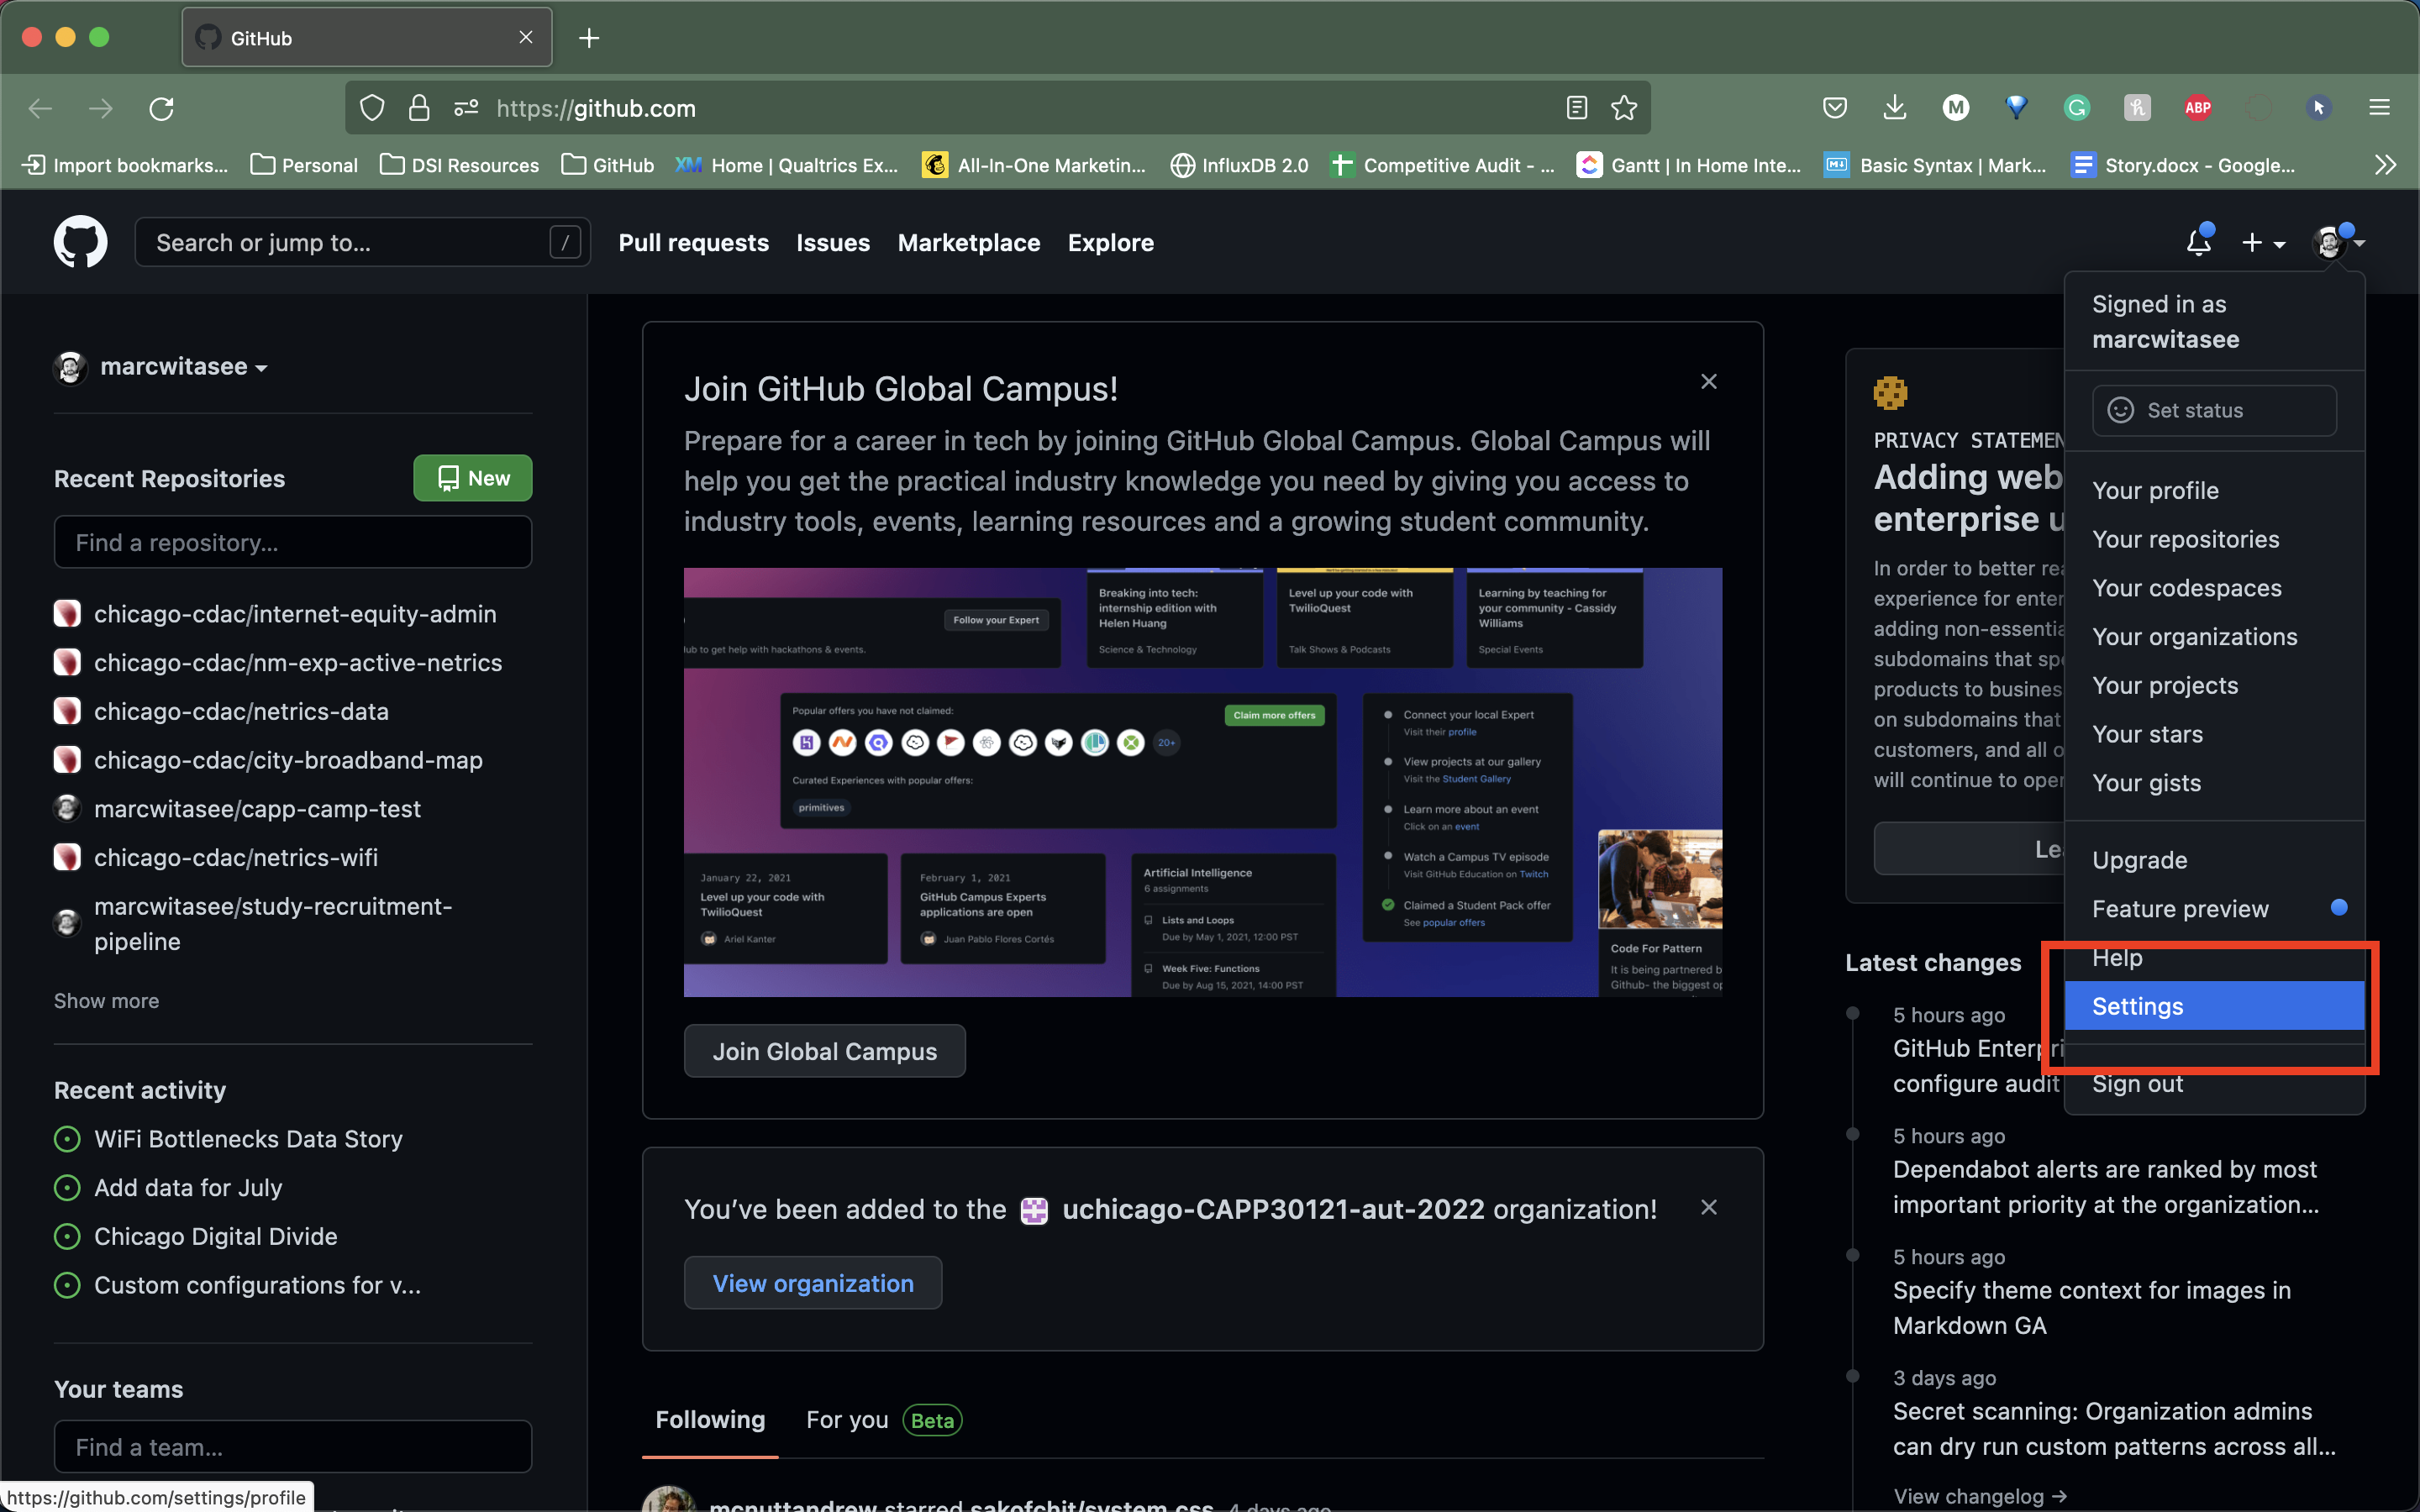Click the smiley icon in Set status
The image size is (2420, 1512).
[x=2120, y=410]
